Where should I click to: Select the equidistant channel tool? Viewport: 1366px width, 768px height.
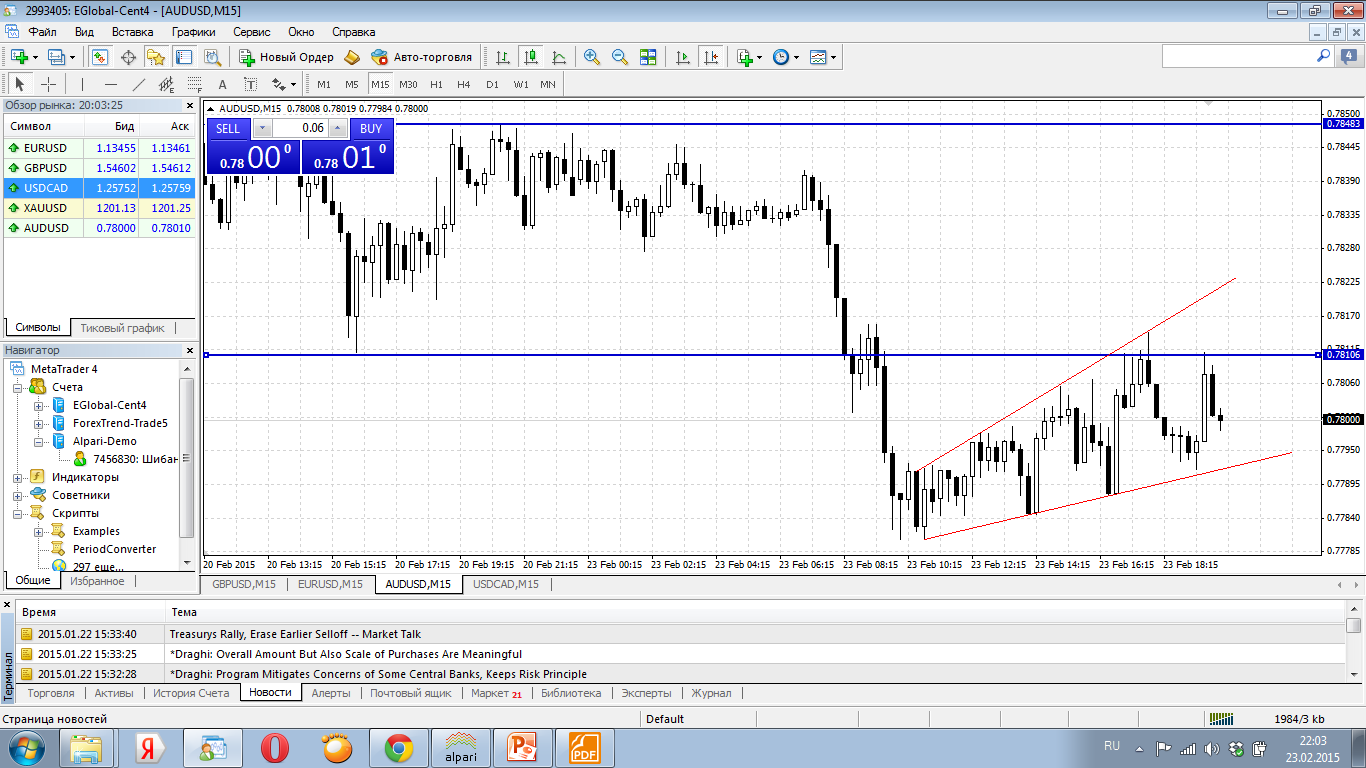(x=167, y=84)
